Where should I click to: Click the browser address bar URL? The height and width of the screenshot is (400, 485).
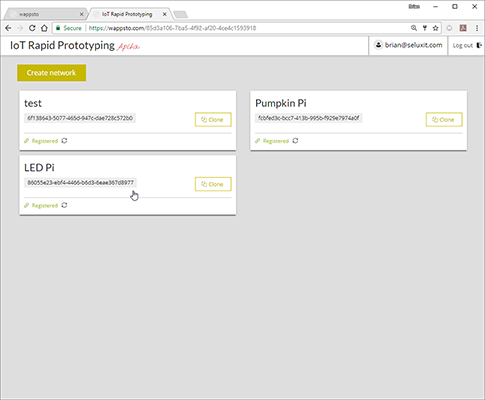[x=172, y=28]
